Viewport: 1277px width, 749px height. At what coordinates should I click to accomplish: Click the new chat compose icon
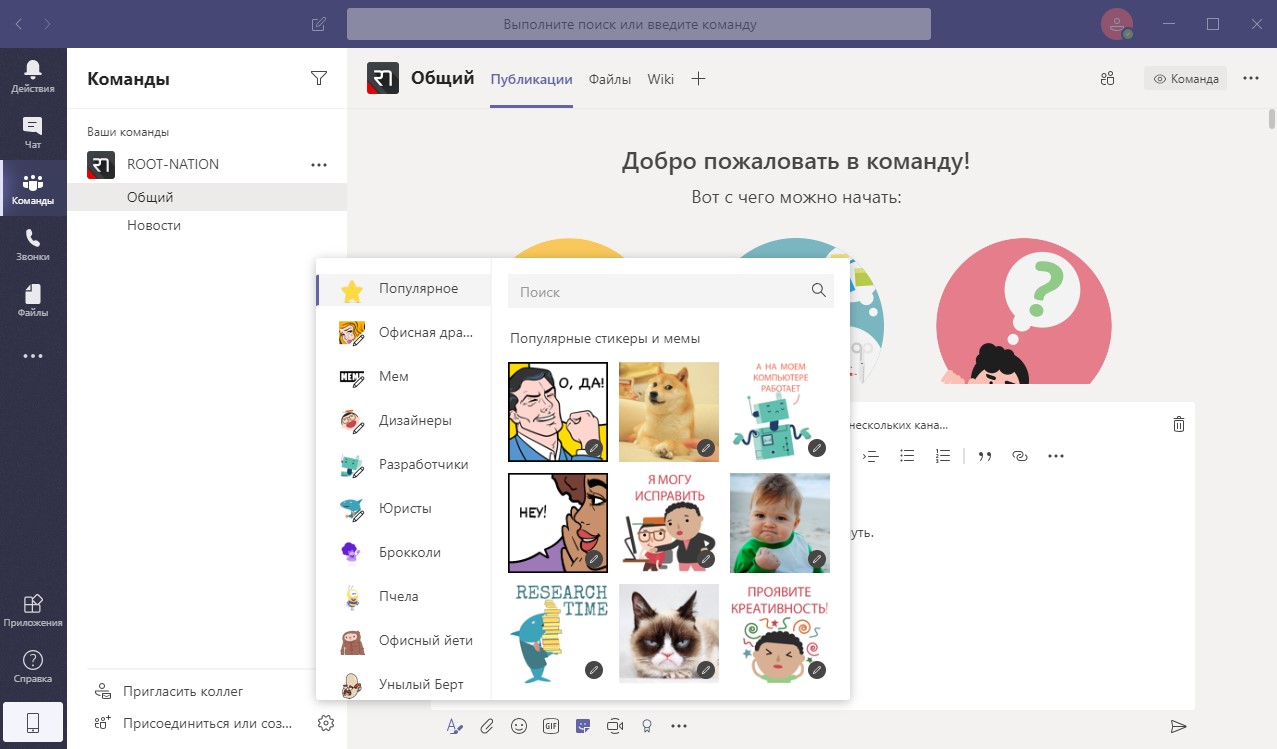click(x=319, y=24)
